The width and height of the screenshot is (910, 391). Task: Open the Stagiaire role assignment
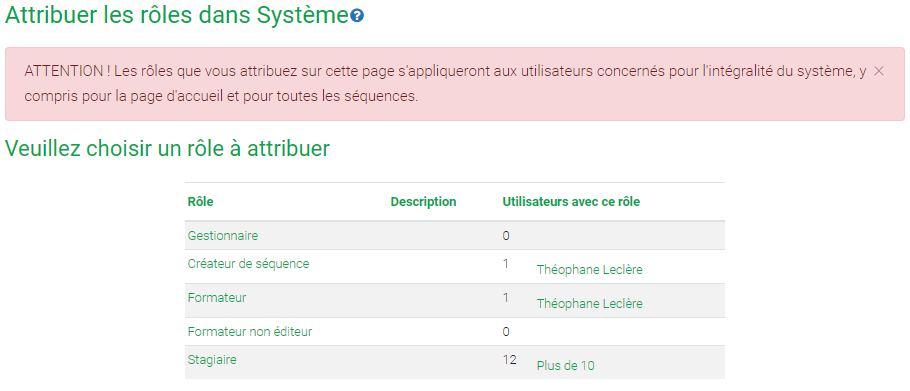pos(212,360)
